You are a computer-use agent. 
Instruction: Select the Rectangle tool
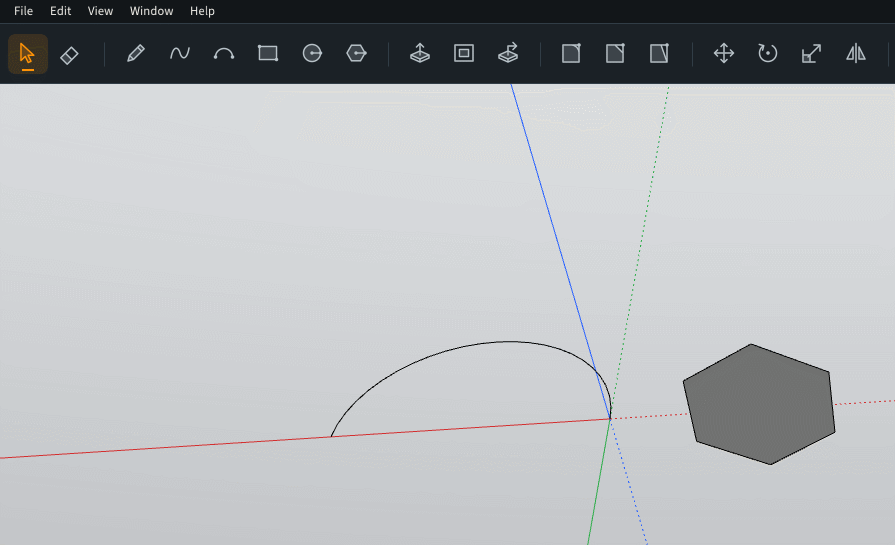[268, 54]
